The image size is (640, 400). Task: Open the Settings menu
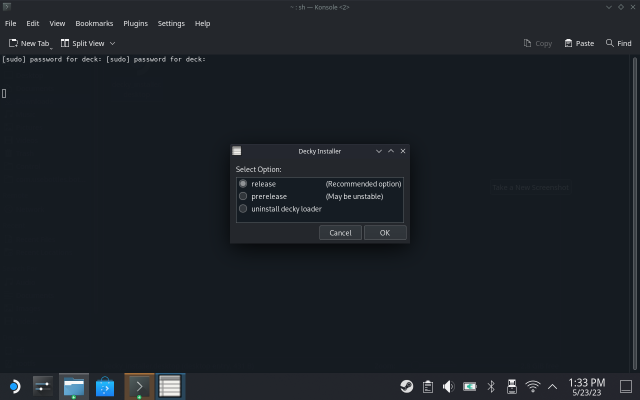pyautogui.click(x=171, y=23)
